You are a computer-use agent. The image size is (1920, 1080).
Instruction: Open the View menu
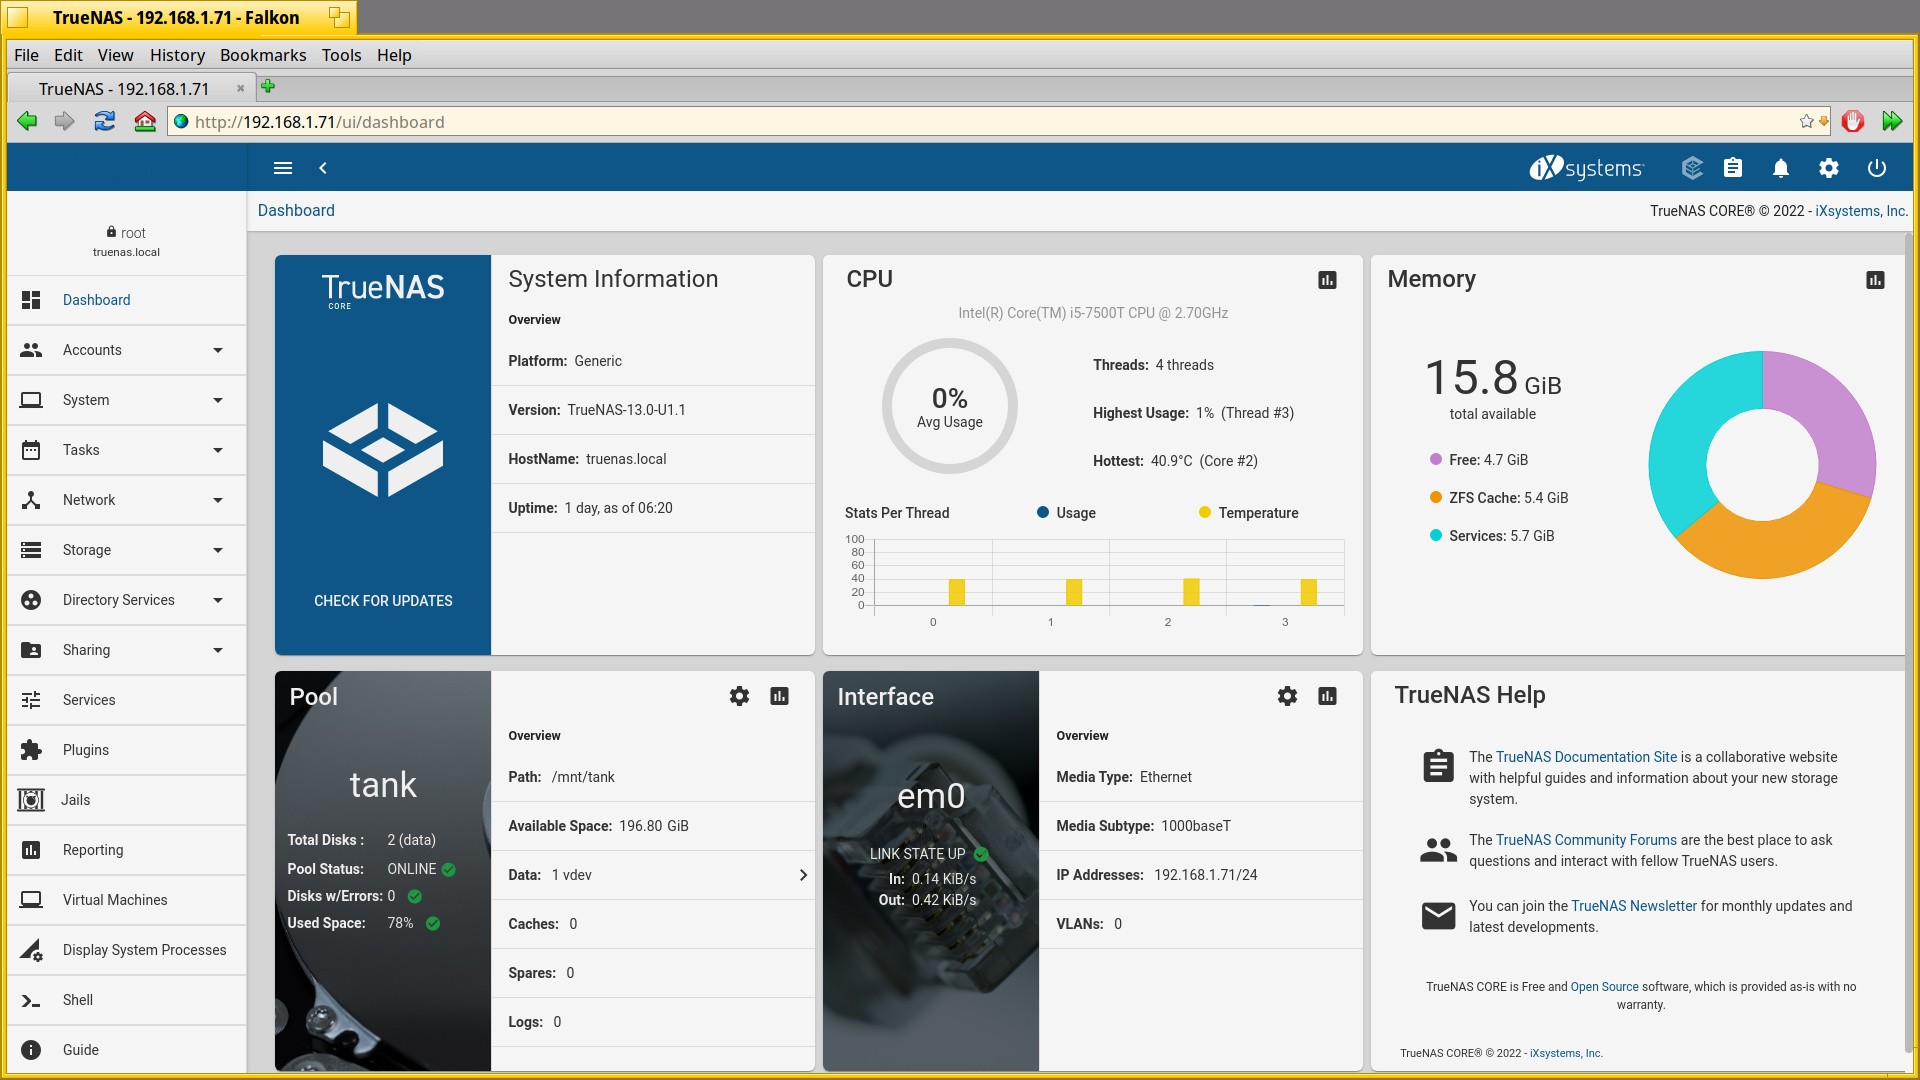(x=115, y=55)
